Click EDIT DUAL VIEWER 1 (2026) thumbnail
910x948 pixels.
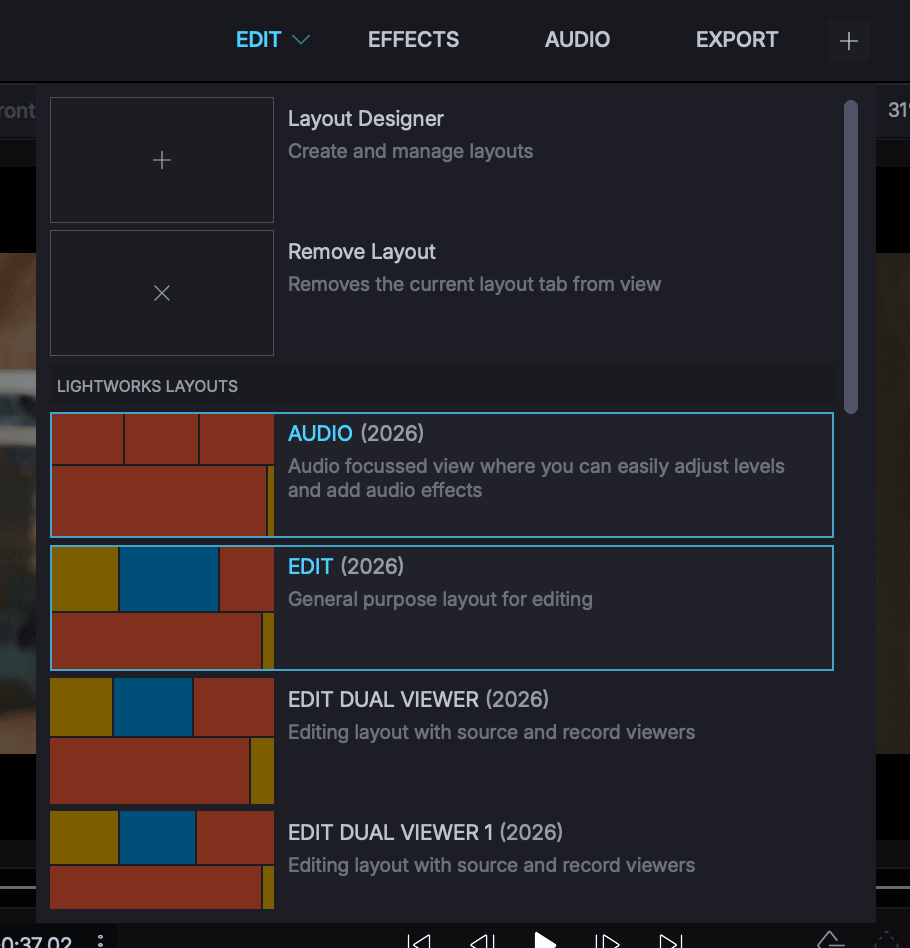(161, 860)
